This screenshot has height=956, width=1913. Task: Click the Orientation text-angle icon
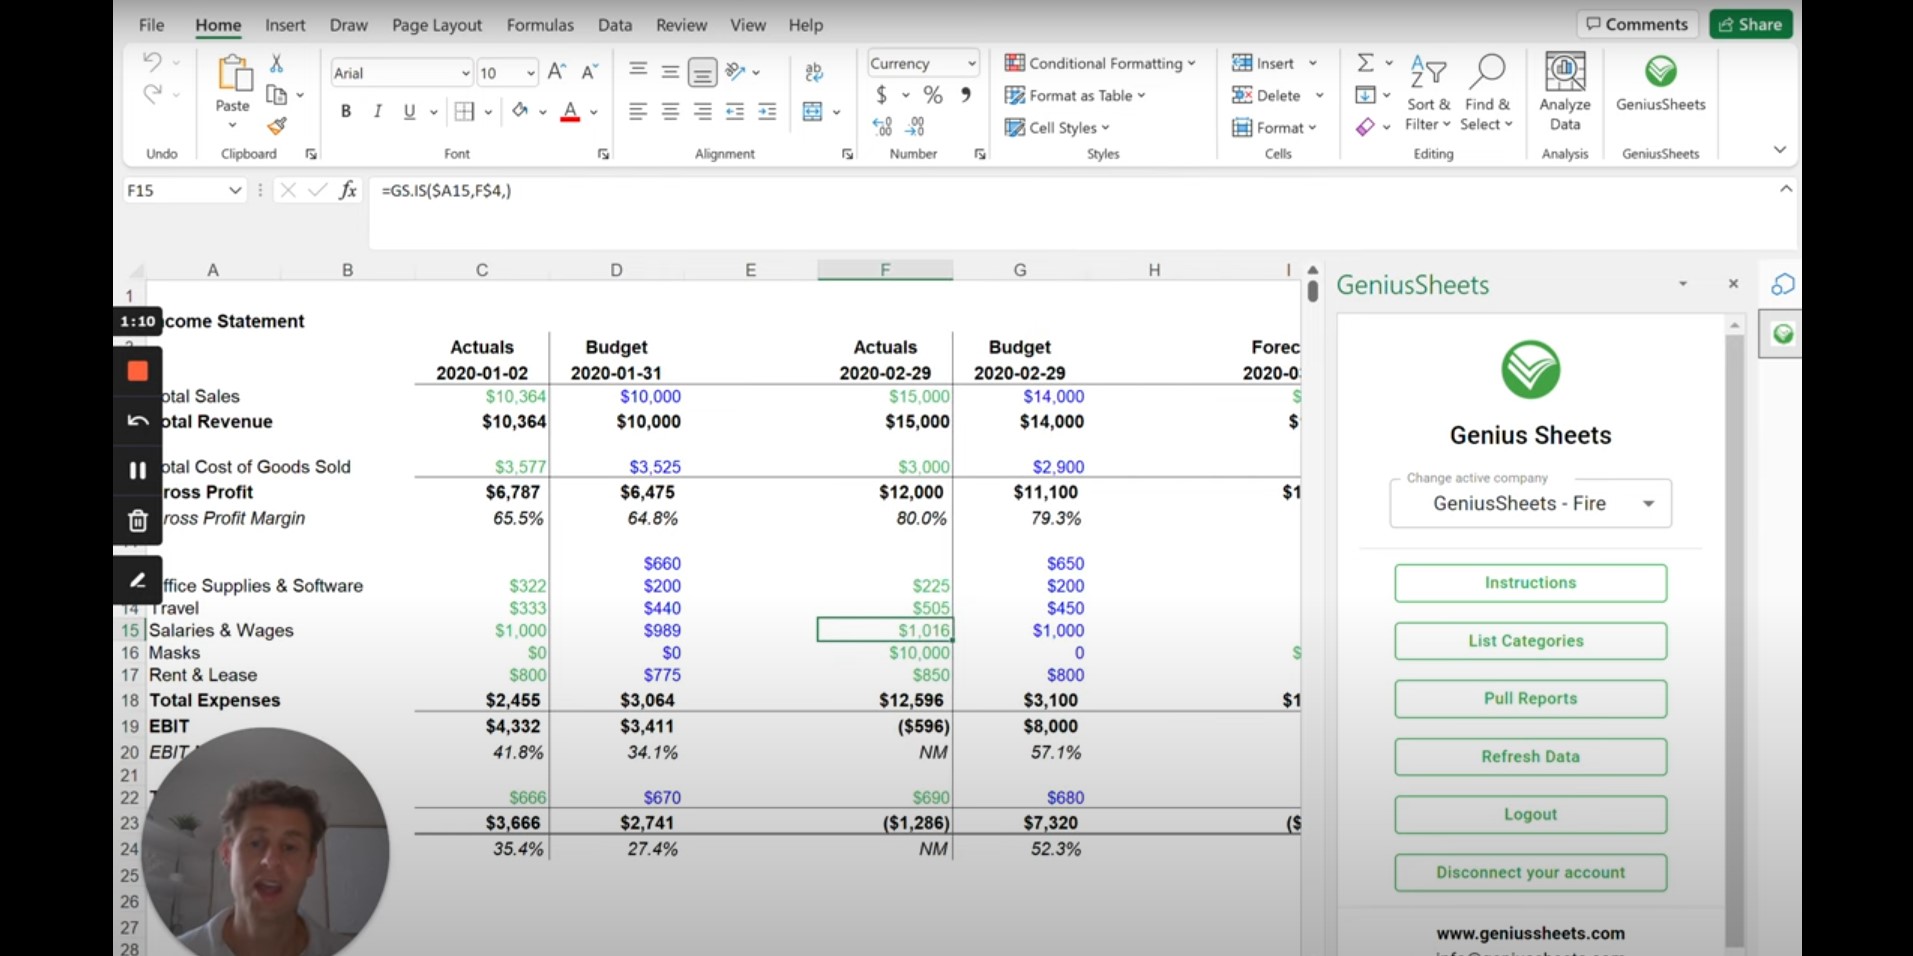(736, 71)
